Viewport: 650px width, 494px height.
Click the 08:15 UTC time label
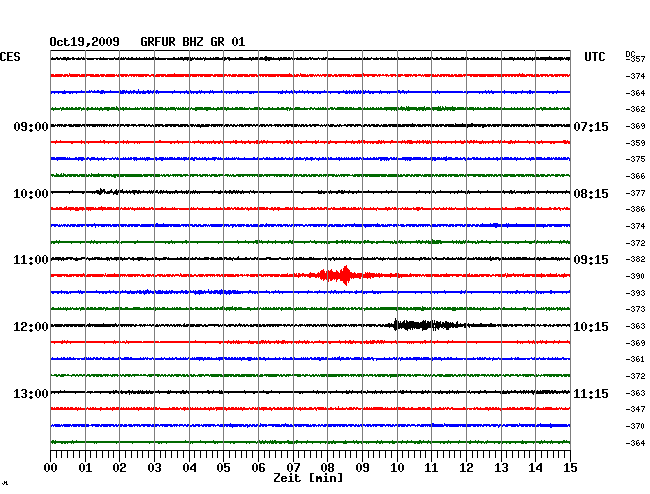pos(591,194)
